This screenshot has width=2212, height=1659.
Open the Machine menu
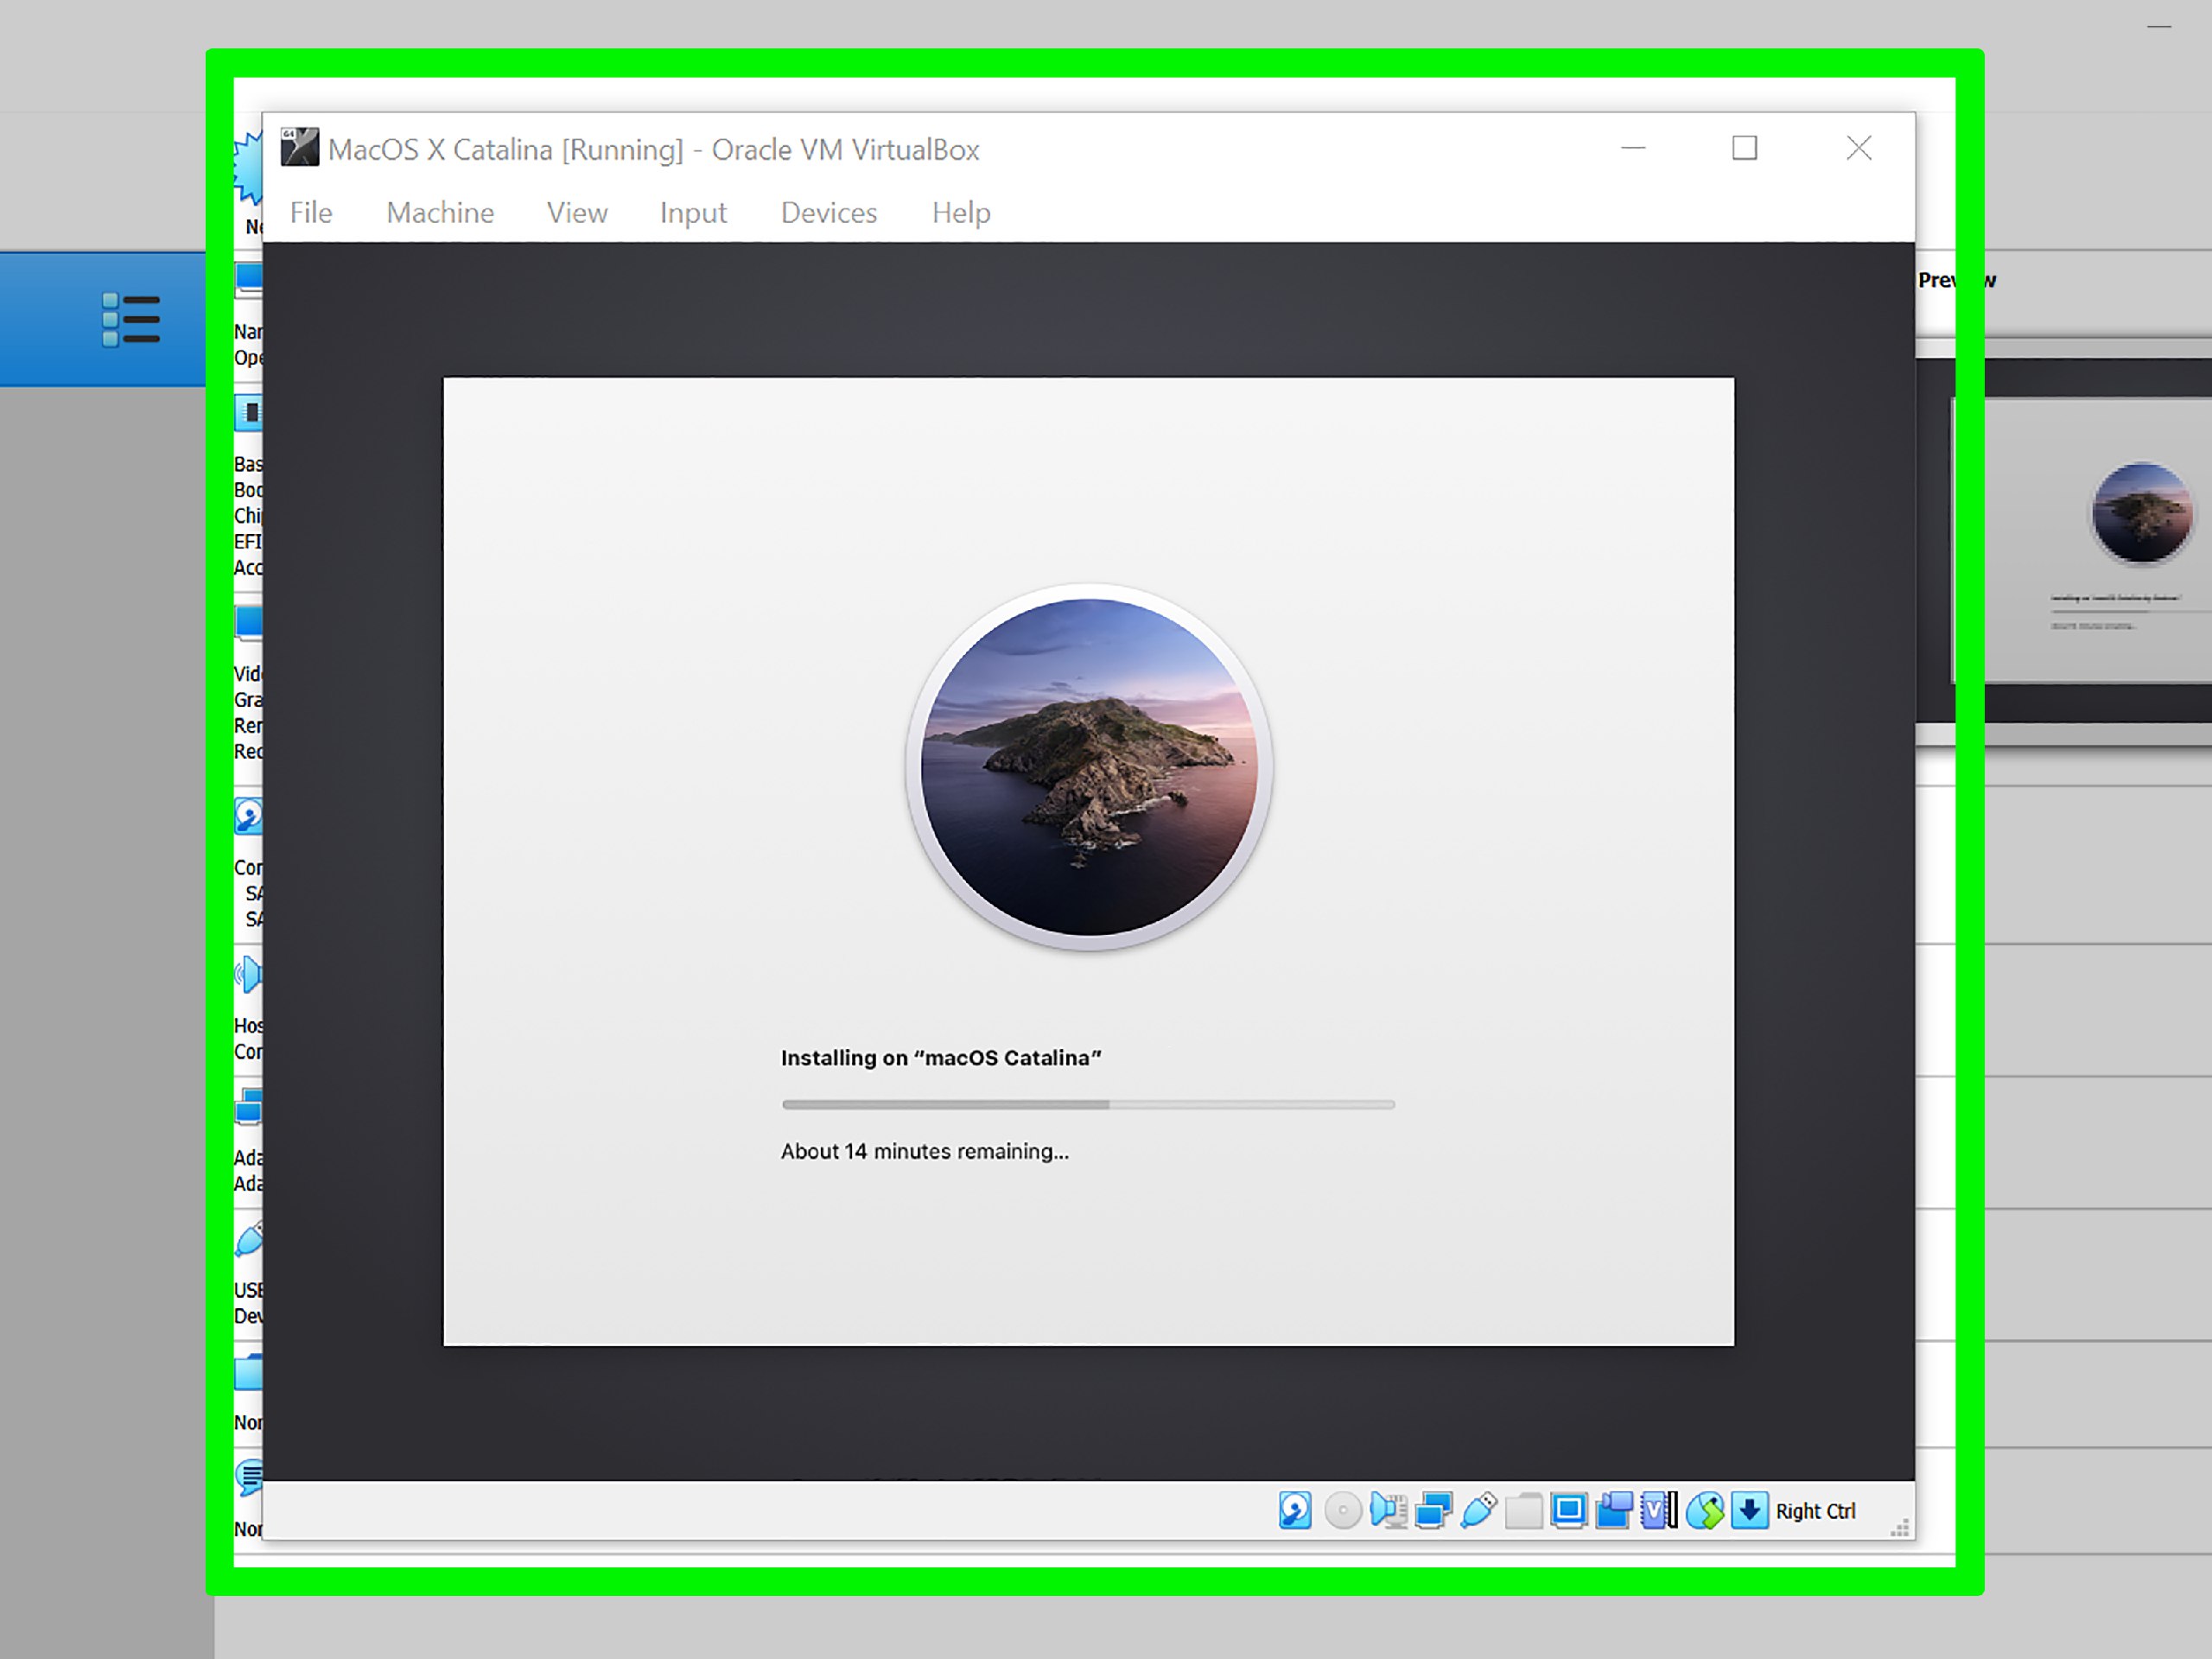click(440, 213)
